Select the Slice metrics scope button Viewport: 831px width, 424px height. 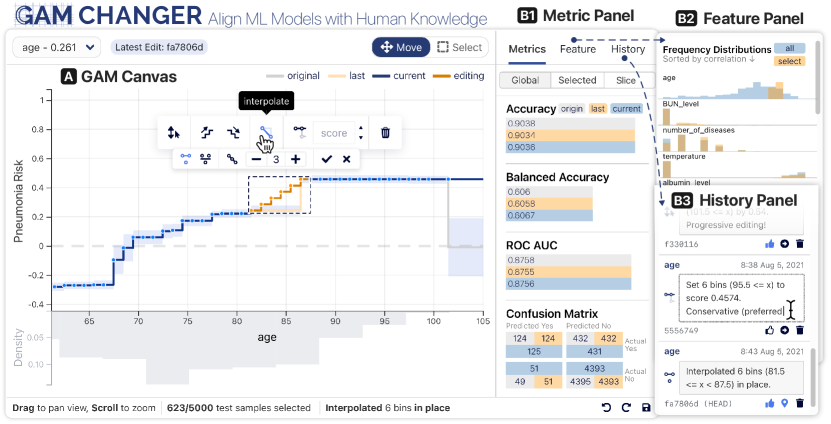[625, 80]
